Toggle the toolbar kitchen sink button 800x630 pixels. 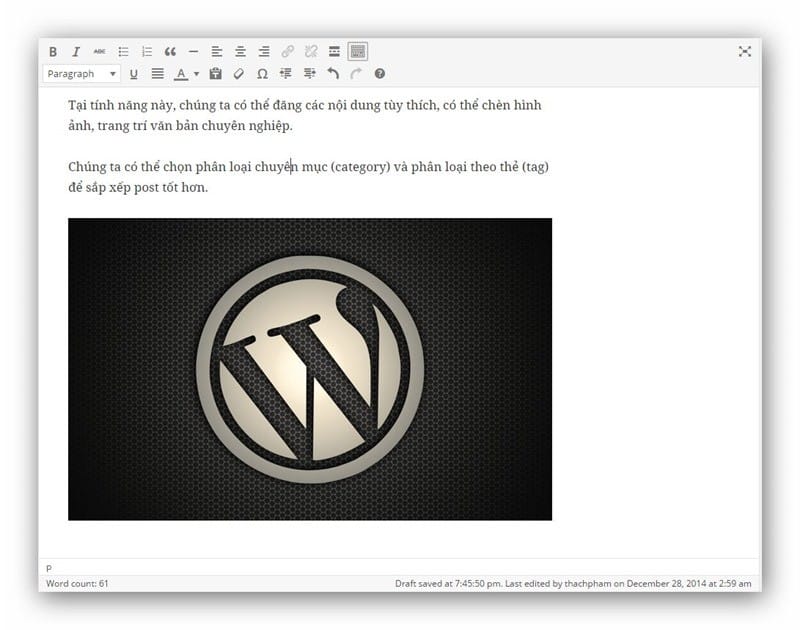358,52
